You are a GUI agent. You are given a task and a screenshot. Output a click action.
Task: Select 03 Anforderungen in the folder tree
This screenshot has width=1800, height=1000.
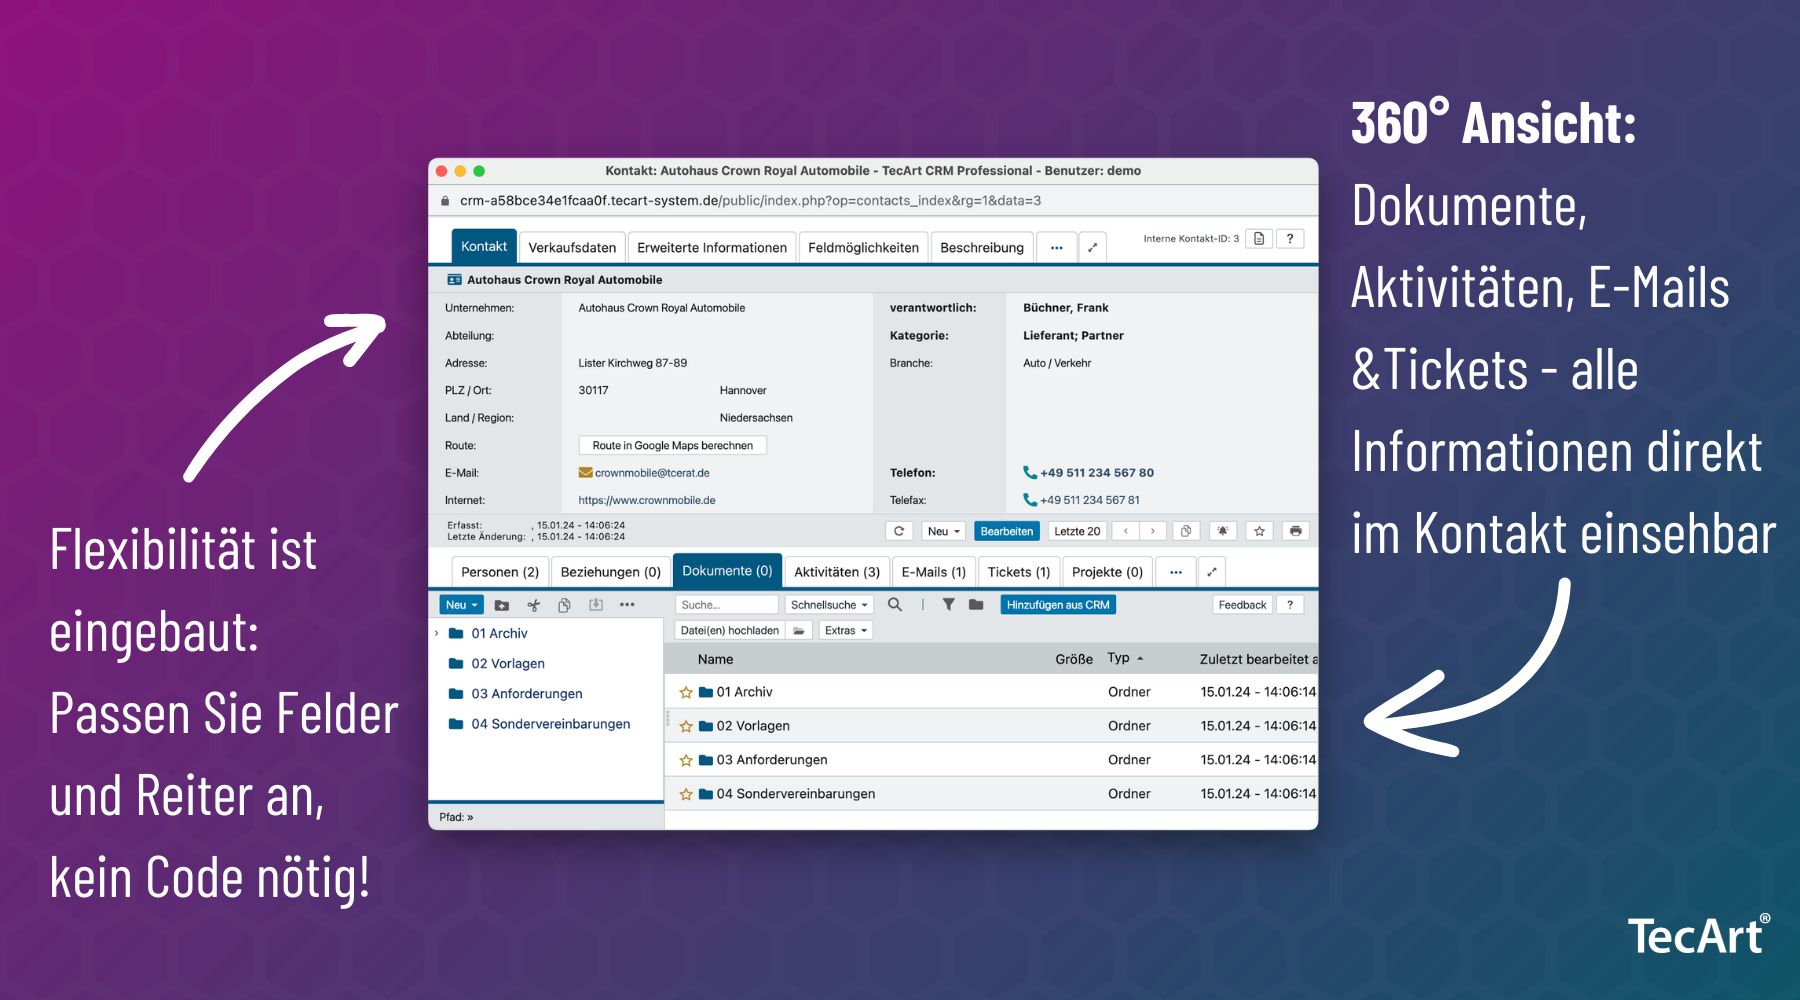pyautogui.click(x=527, y=694)
